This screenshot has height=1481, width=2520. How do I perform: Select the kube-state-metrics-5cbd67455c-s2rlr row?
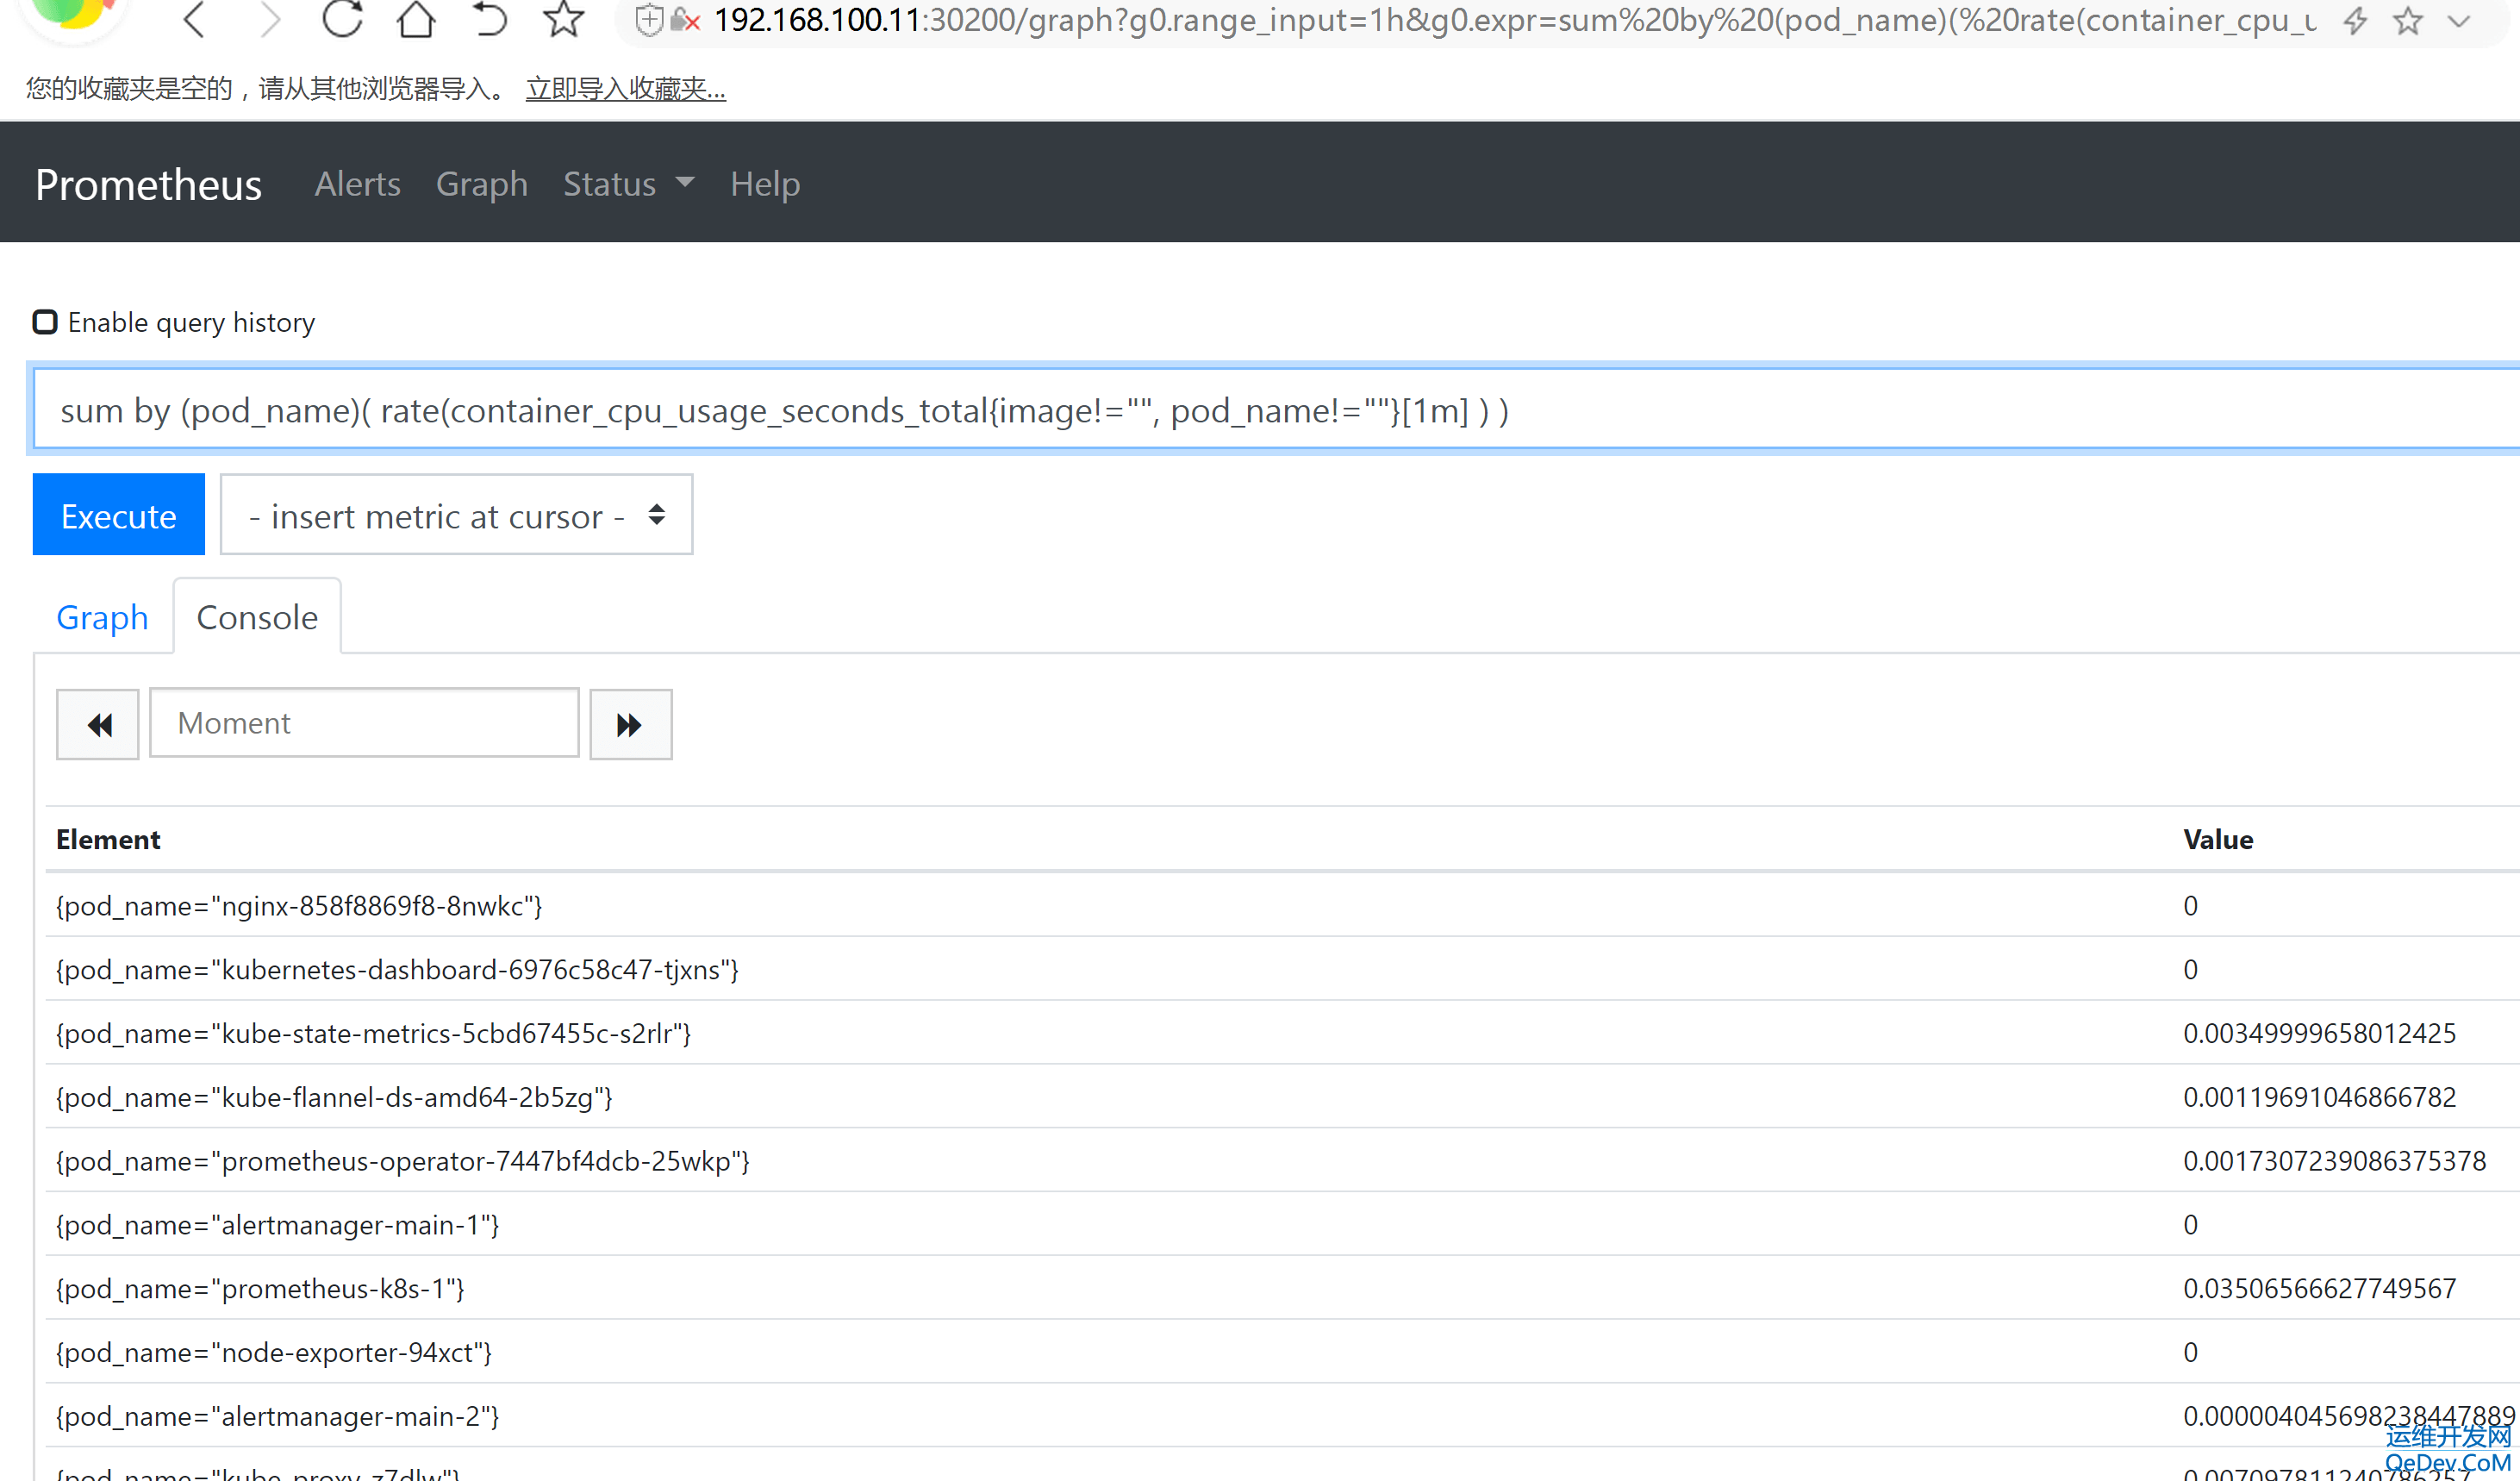pos(1282,1033)
